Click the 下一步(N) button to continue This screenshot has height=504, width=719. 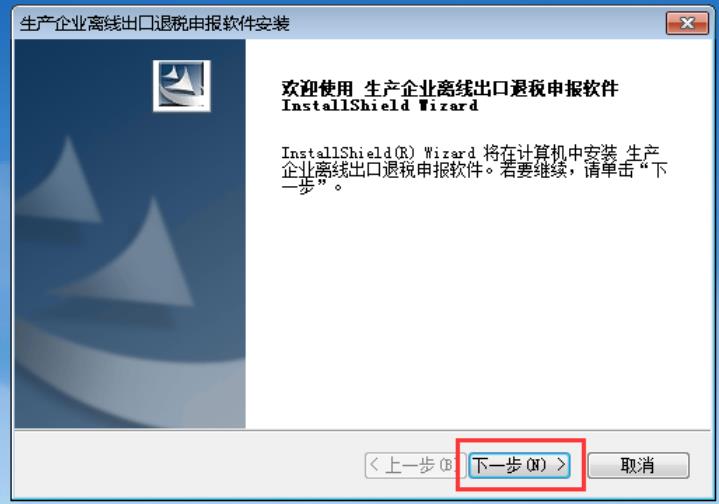[x=519, y=465]
